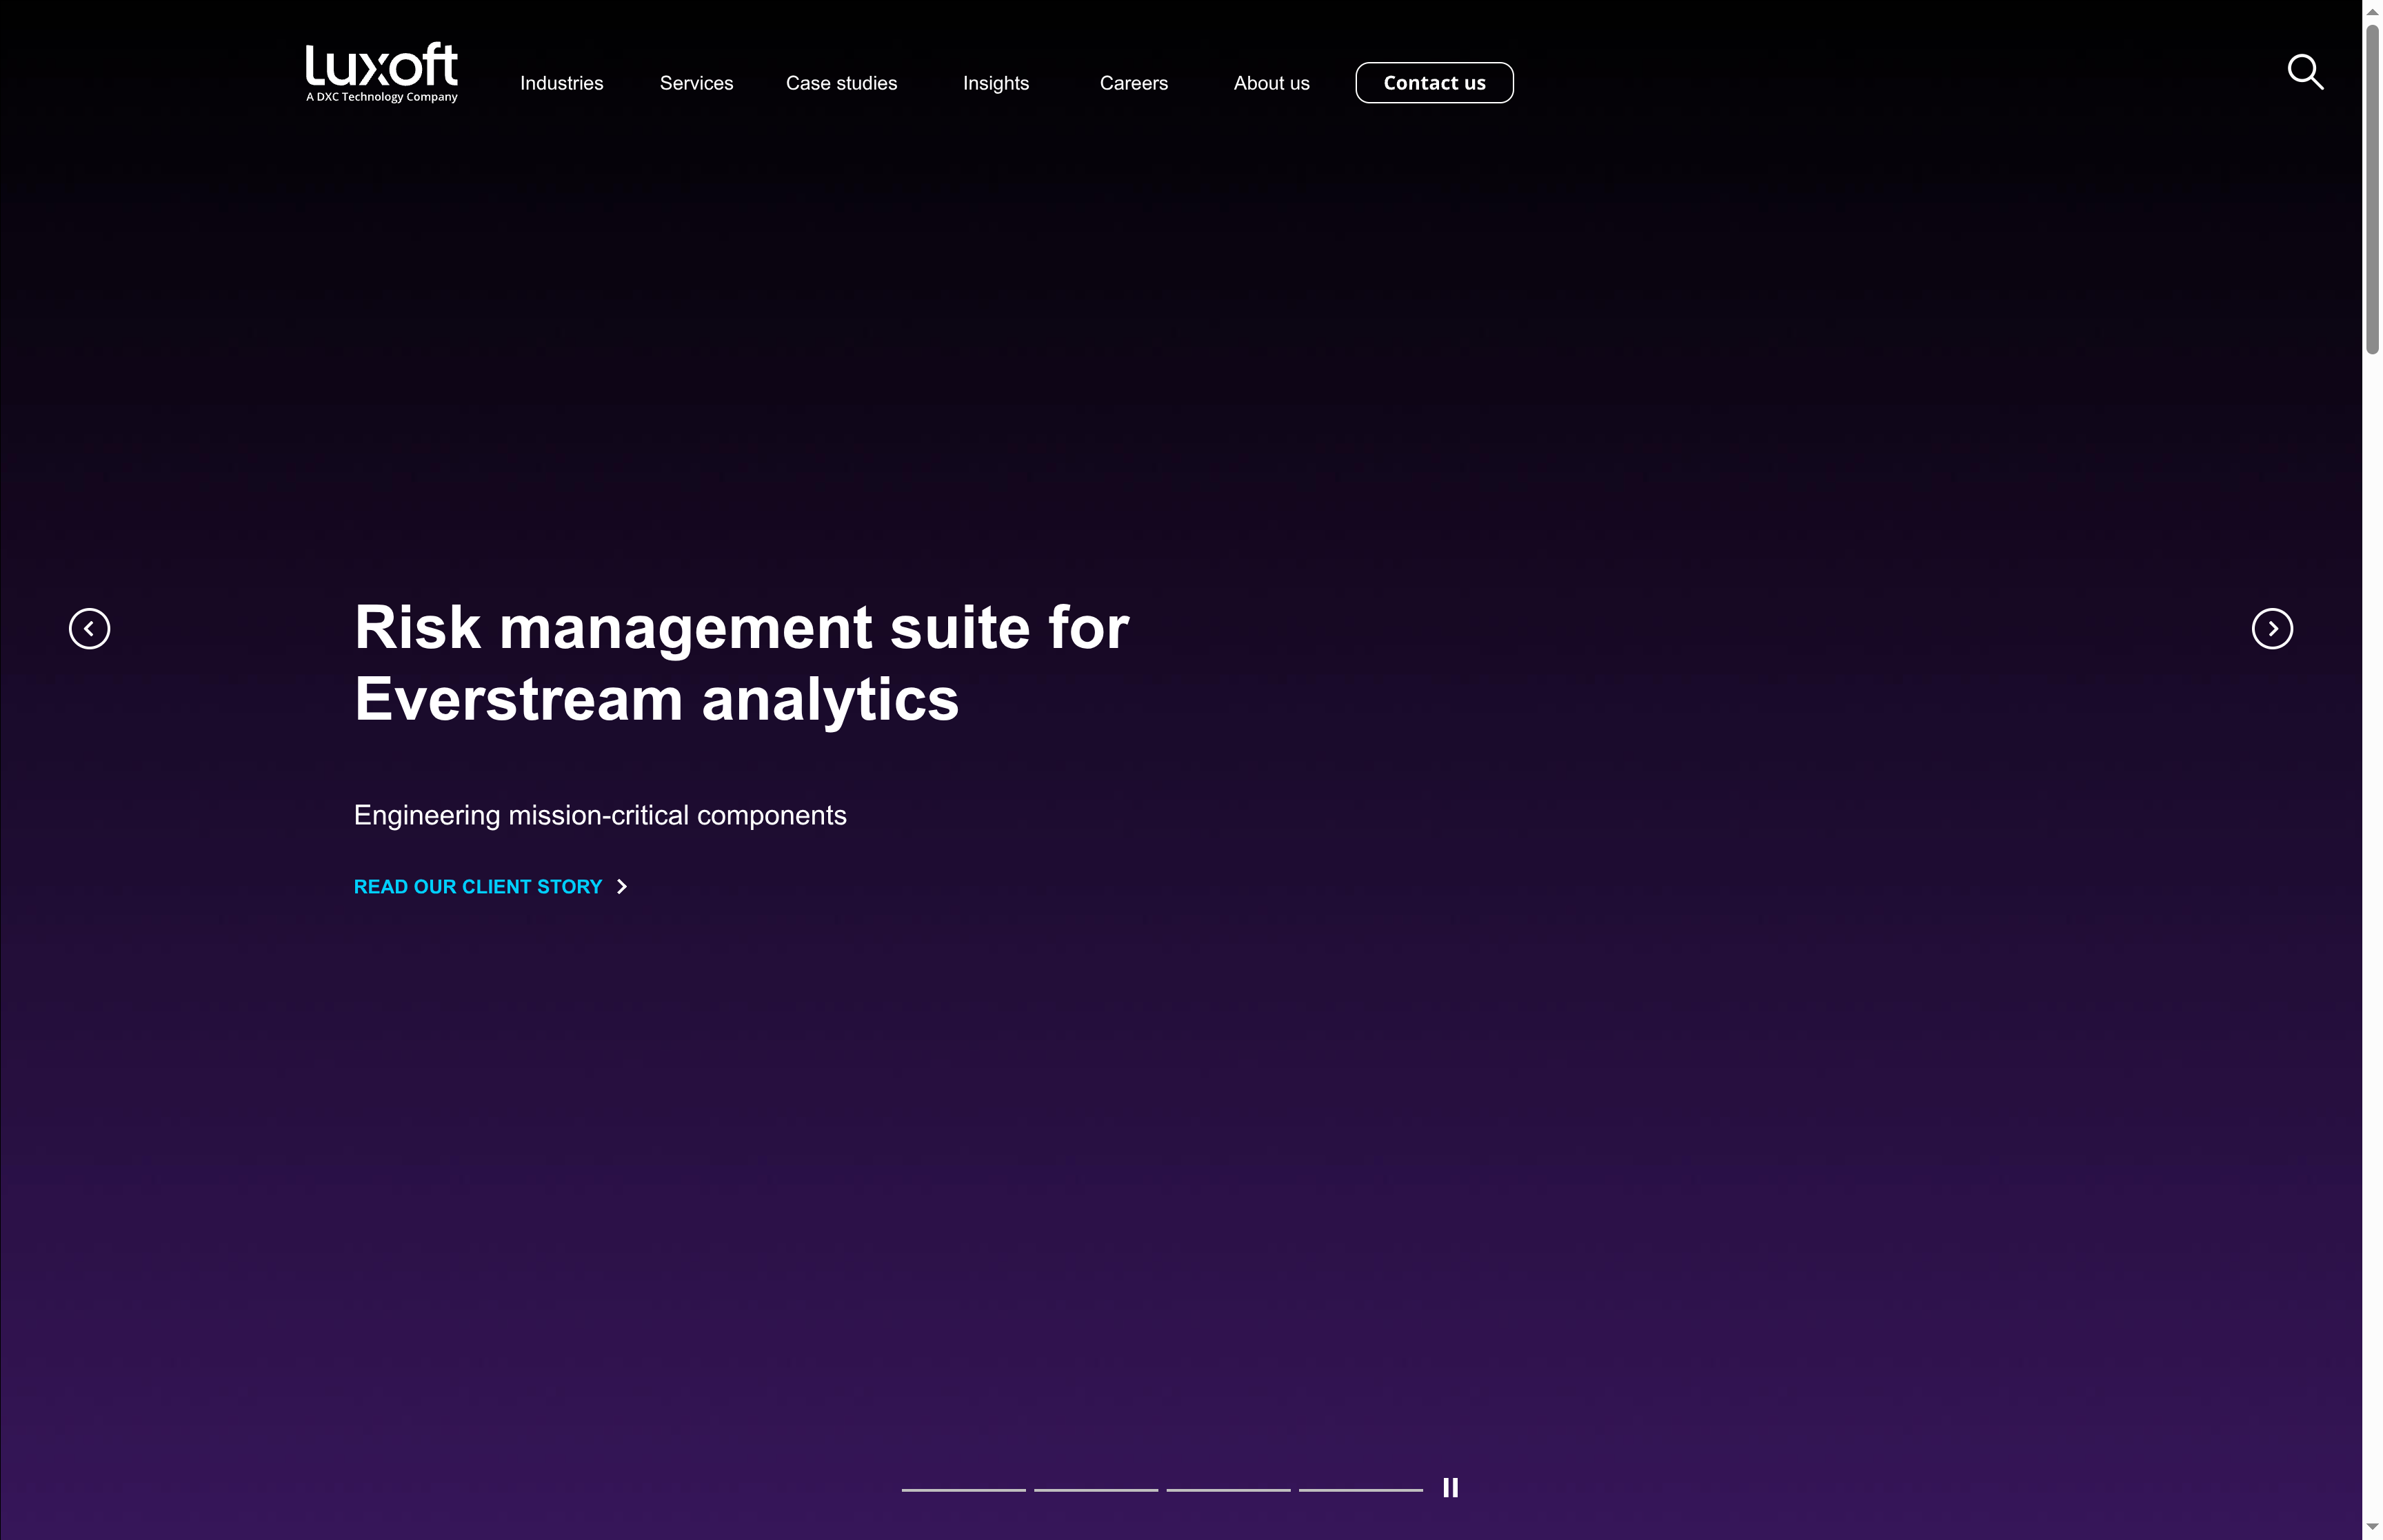Jump to third carousel slide indicator

point(1228,1490)
